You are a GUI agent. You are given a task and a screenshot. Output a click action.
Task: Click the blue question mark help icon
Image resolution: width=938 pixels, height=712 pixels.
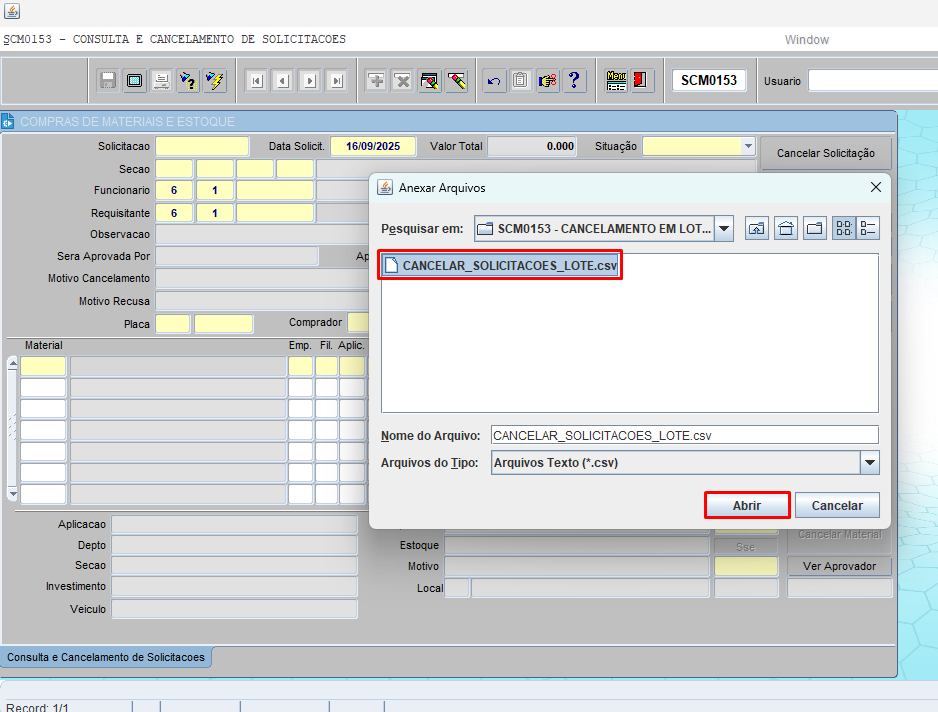[574, 81]
